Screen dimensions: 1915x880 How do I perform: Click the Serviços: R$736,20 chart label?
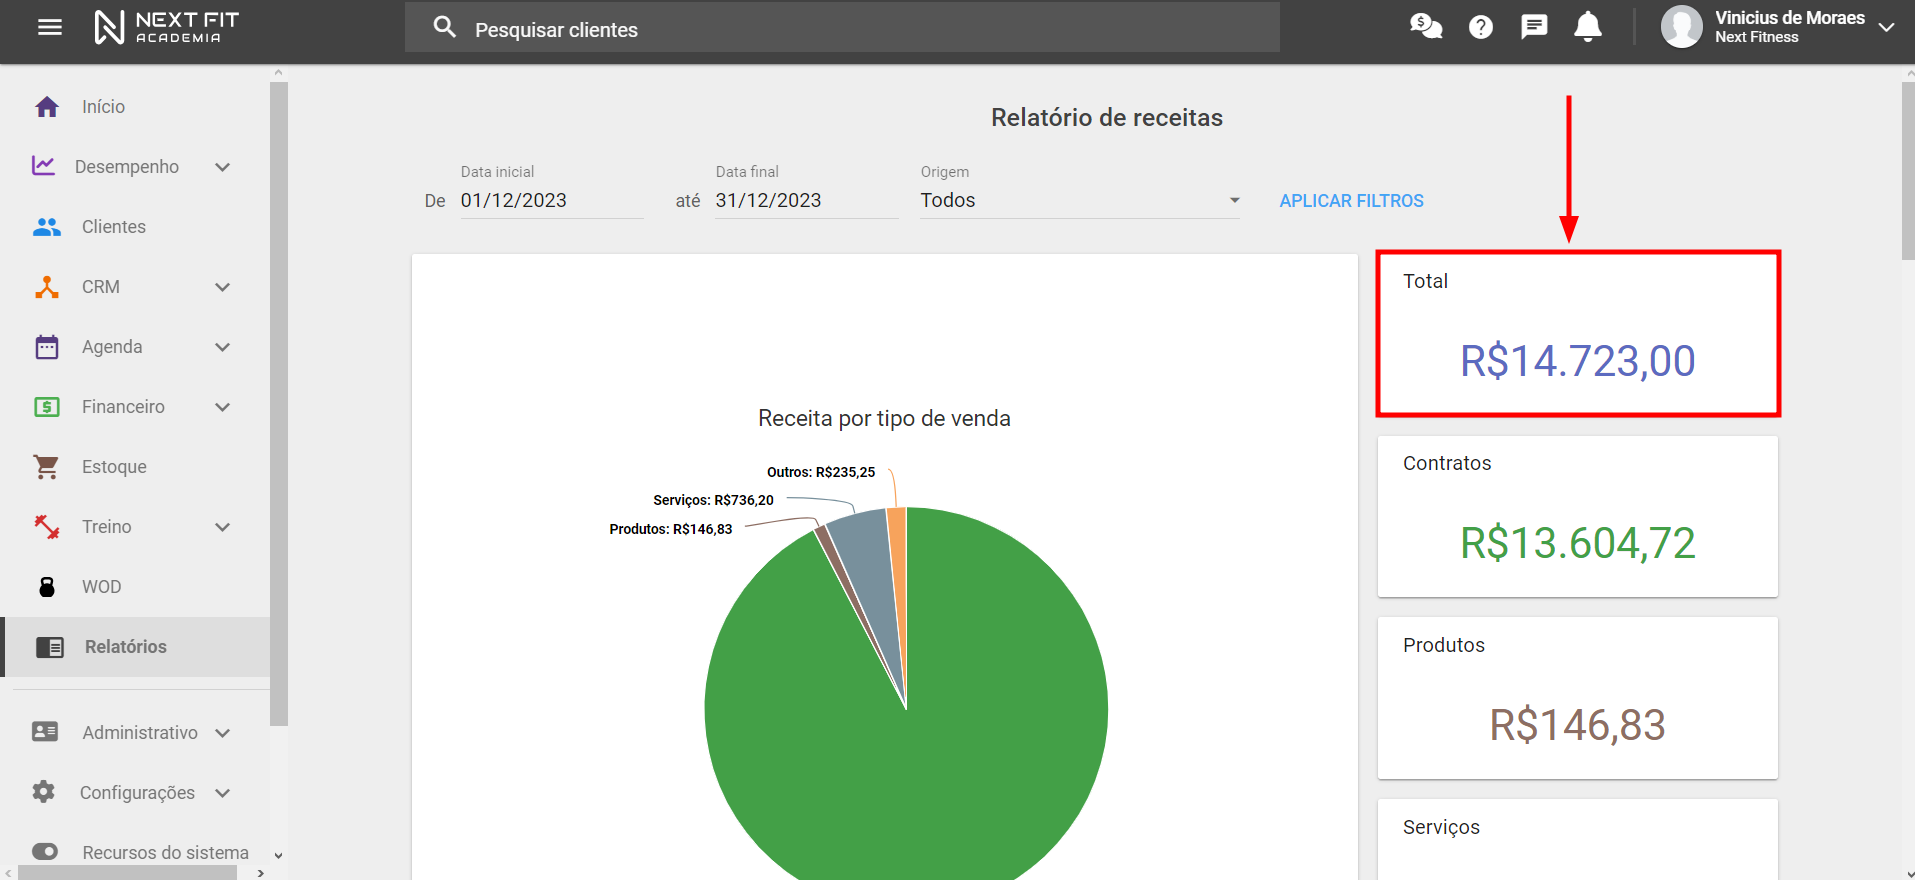click(713, 500)
